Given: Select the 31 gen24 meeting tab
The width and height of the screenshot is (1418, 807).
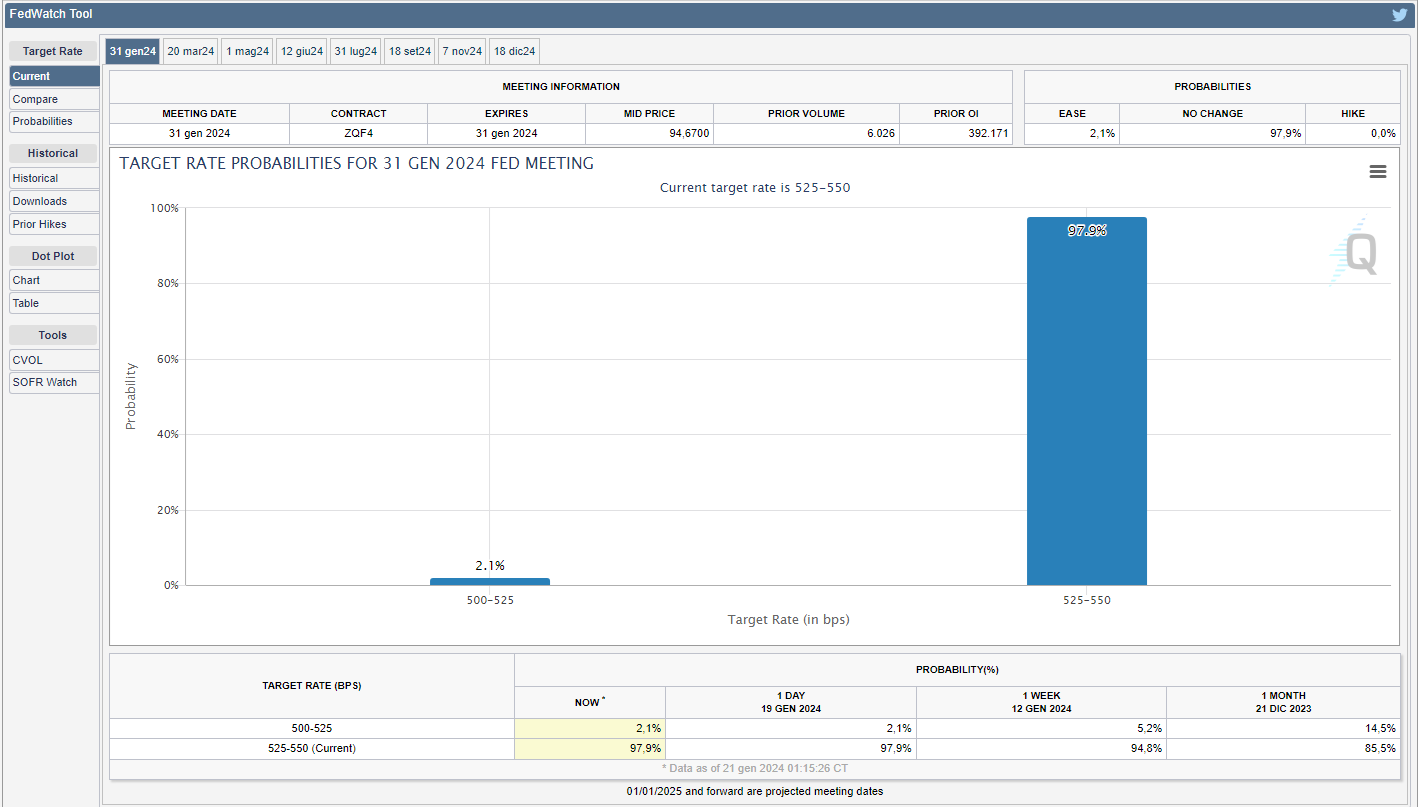Looking at the screenshot, I should pyautogui.click(x=133, y=51).
